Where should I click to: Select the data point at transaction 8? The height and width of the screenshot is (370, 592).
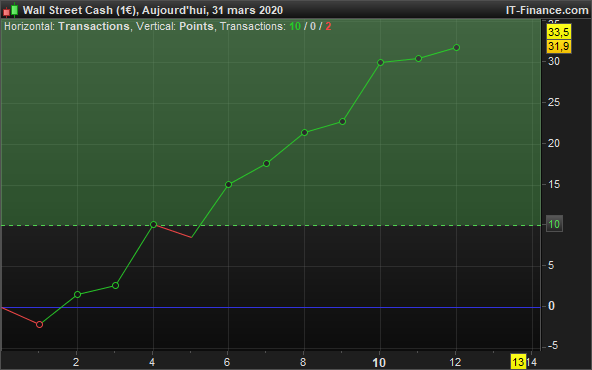305,133
